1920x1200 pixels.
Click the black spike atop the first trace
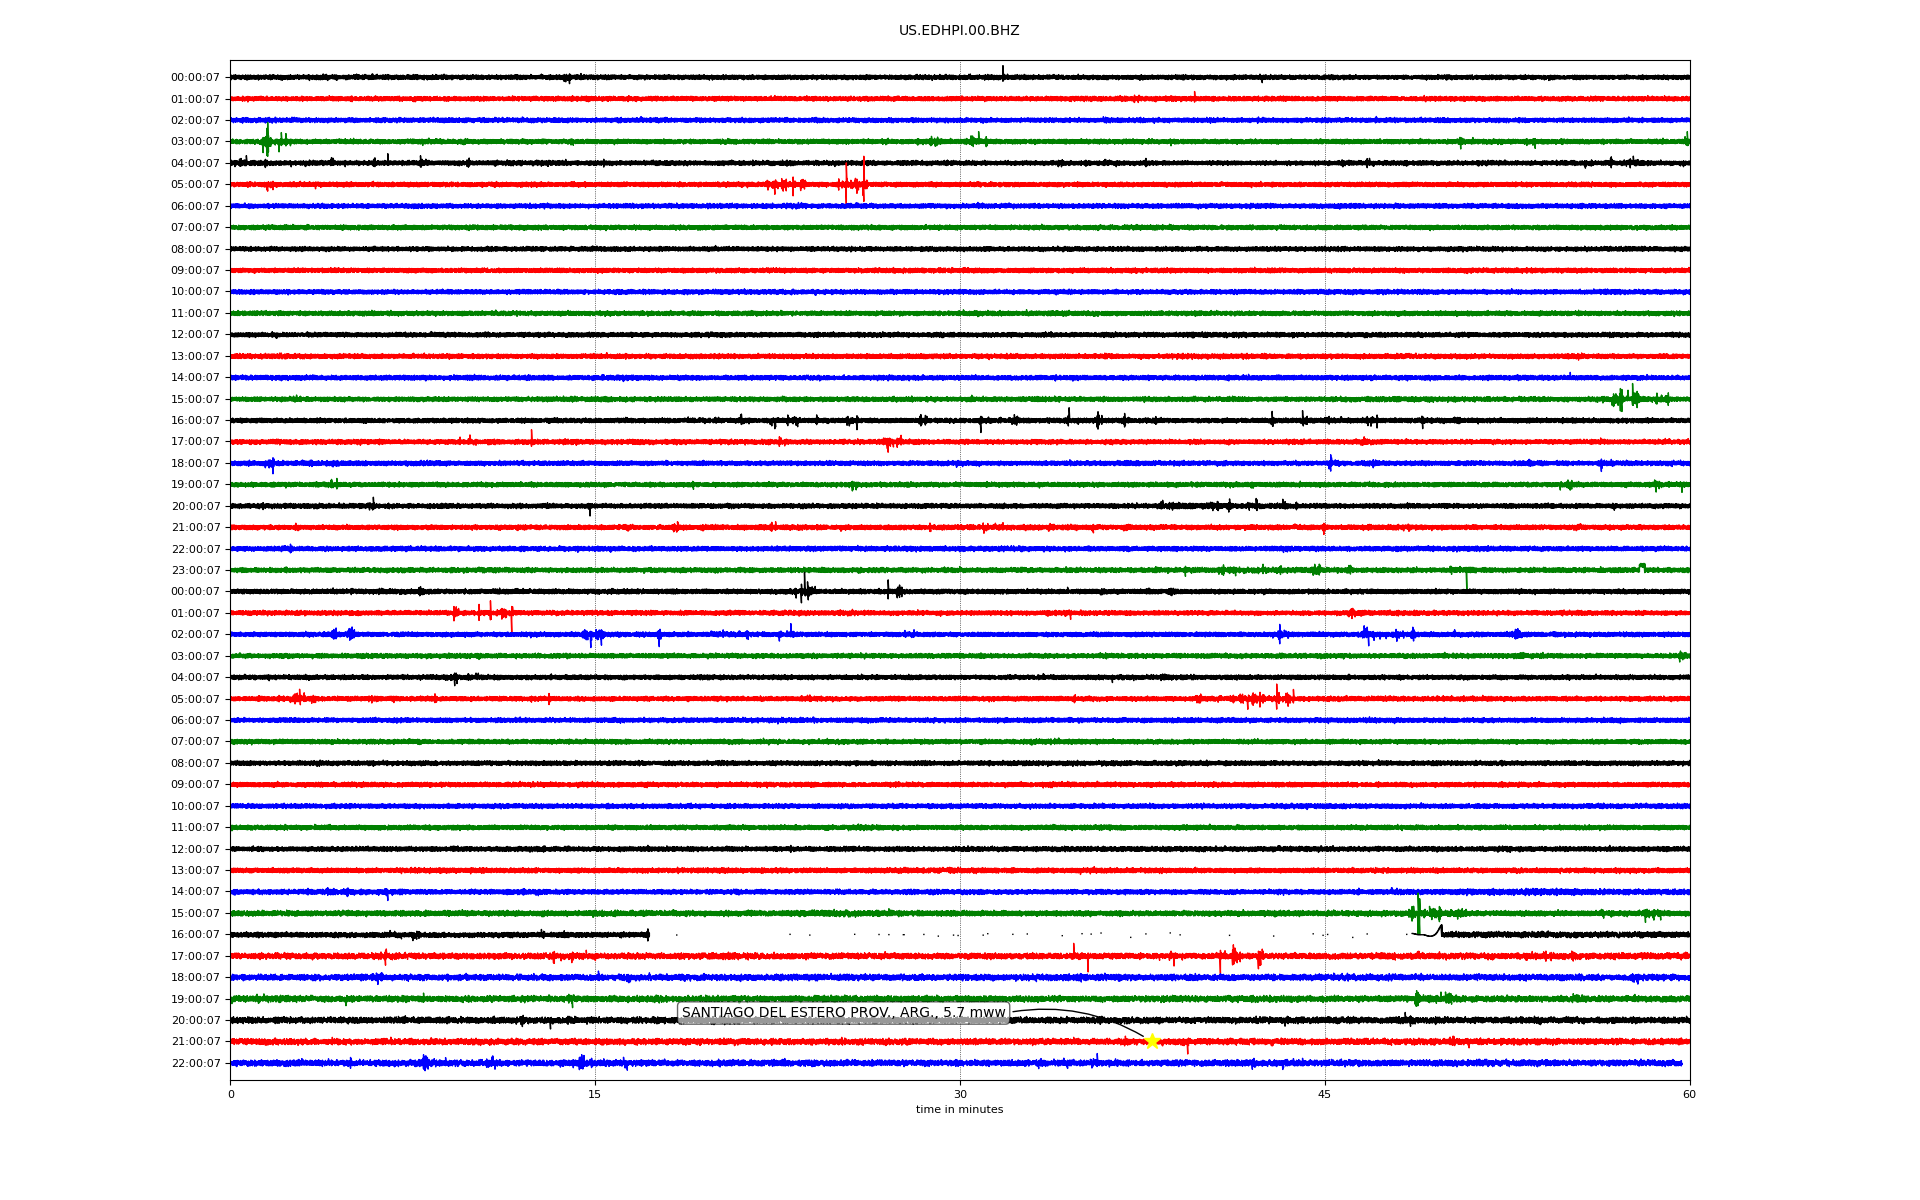1003,70
